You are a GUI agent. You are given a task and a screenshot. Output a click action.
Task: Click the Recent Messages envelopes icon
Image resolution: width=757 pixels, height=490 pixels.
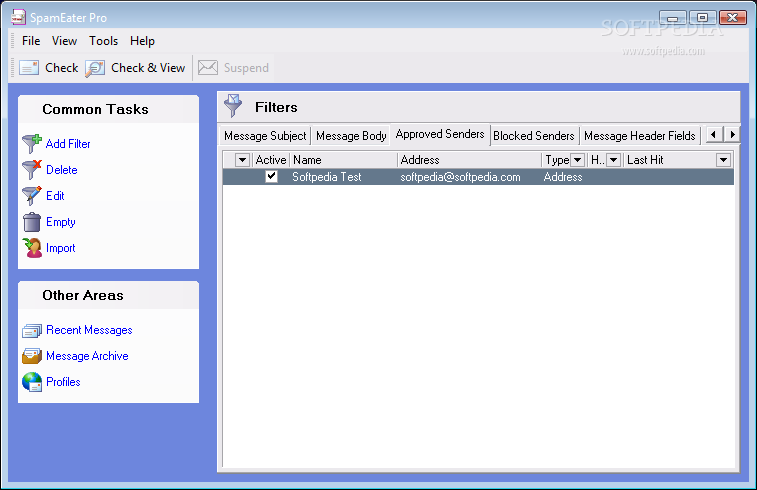coord(32,331)
